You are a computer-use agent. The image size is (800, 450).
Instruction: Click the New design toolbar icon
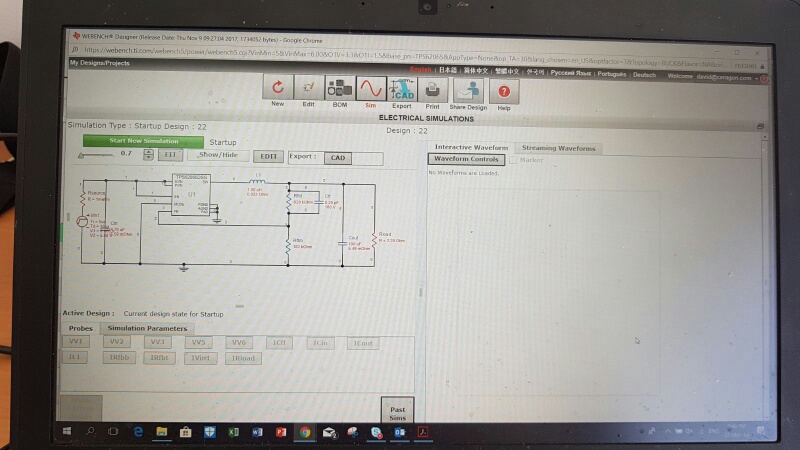click(278, 87)
